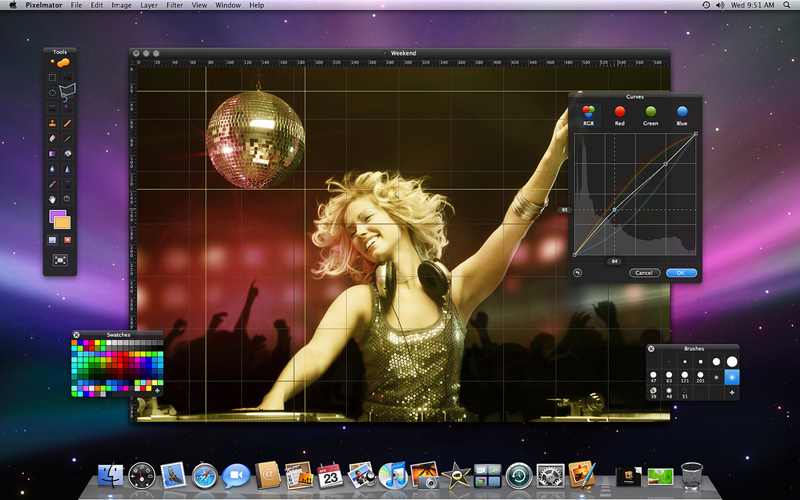Click the full screen mode icon in Tools

click(x=60, y=260)
